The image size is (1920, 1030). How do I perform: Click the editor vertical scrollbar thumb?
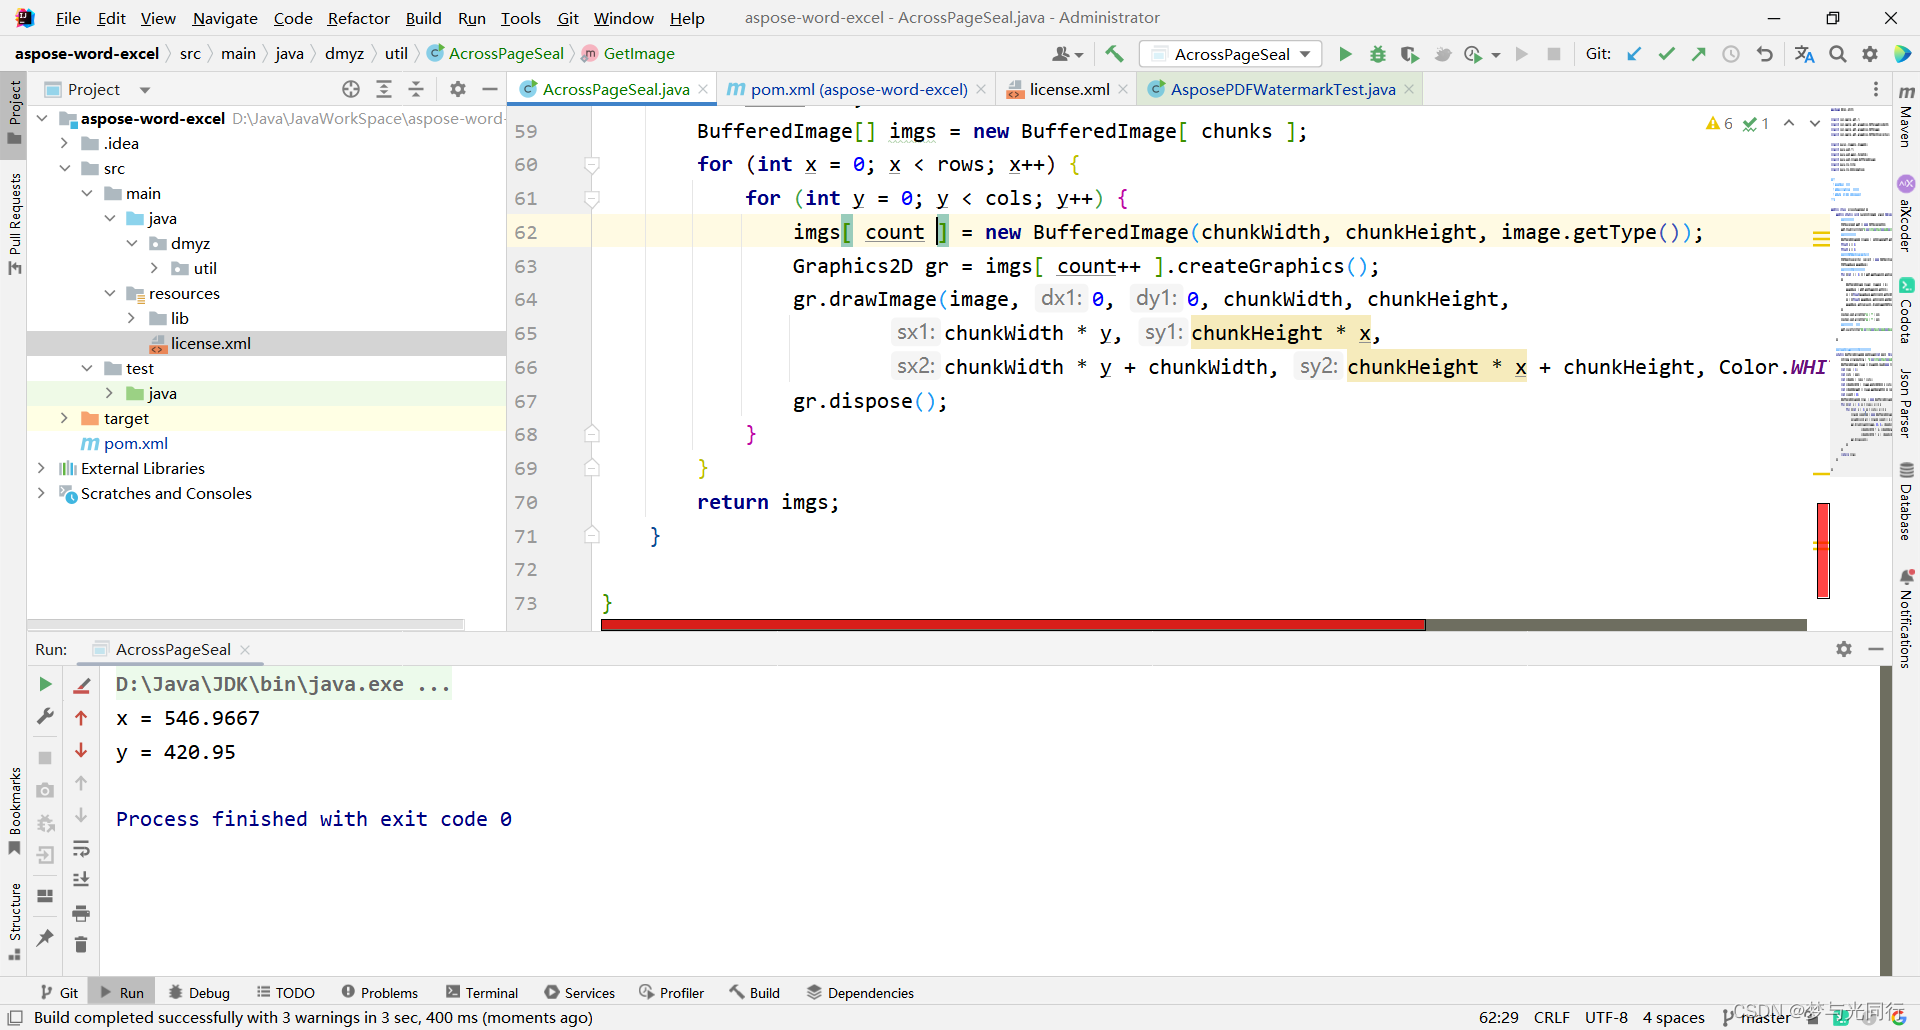pyautogui.click(x=1823, y=551)
